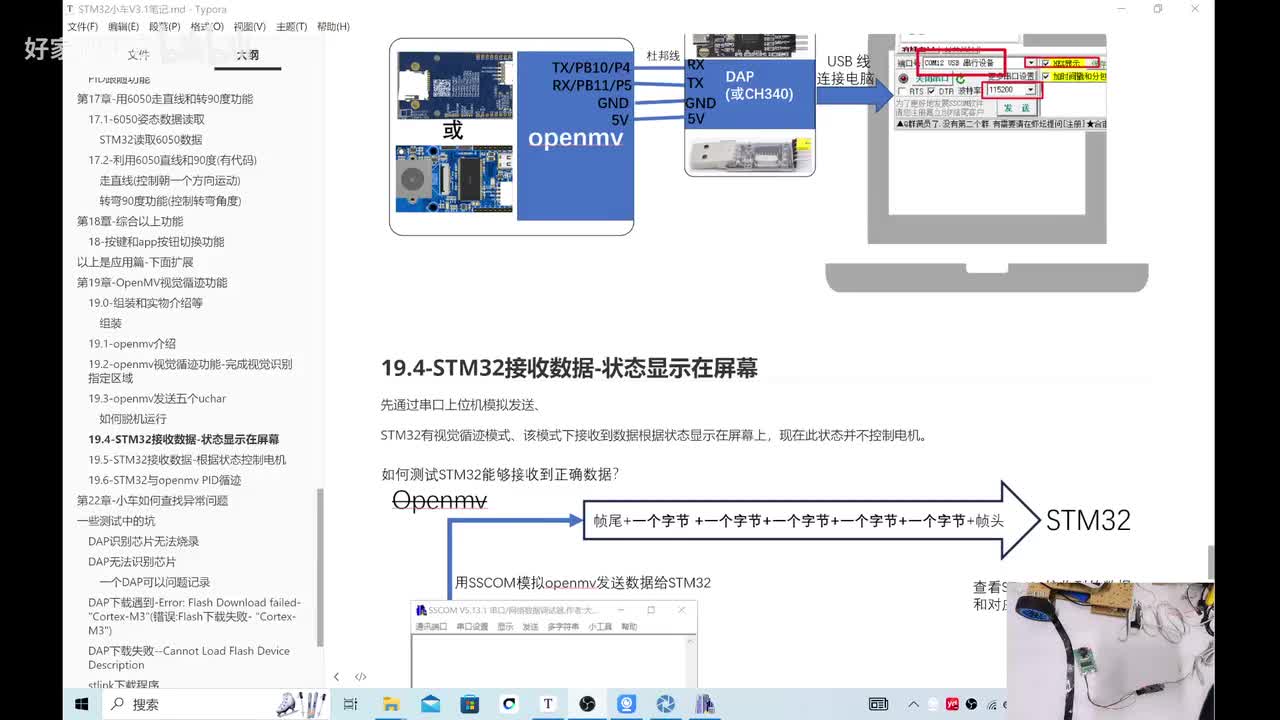Open 多字符串 menu in the lower SSCOM image

coord(564,627)
